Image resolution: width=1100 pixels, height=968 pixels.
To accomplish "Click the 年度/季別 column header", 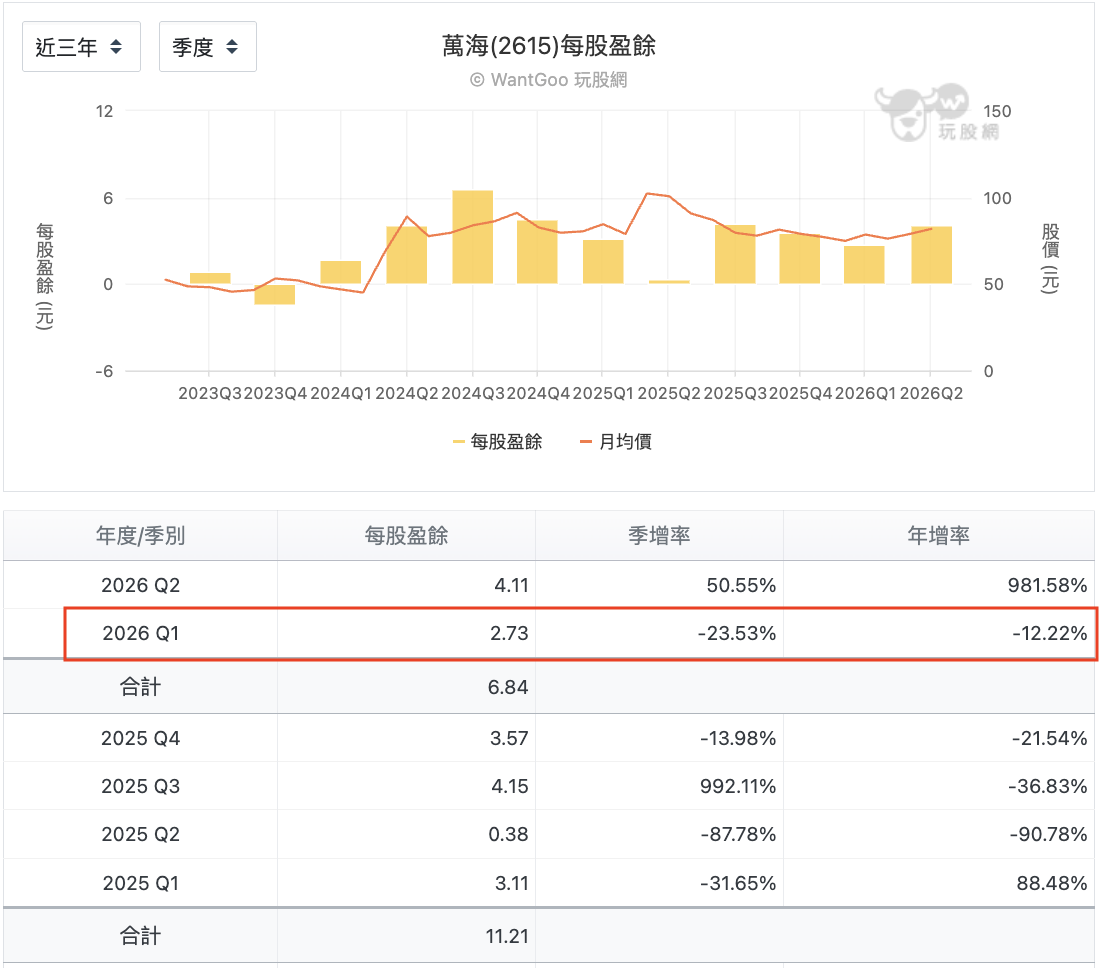I will 140,536.
